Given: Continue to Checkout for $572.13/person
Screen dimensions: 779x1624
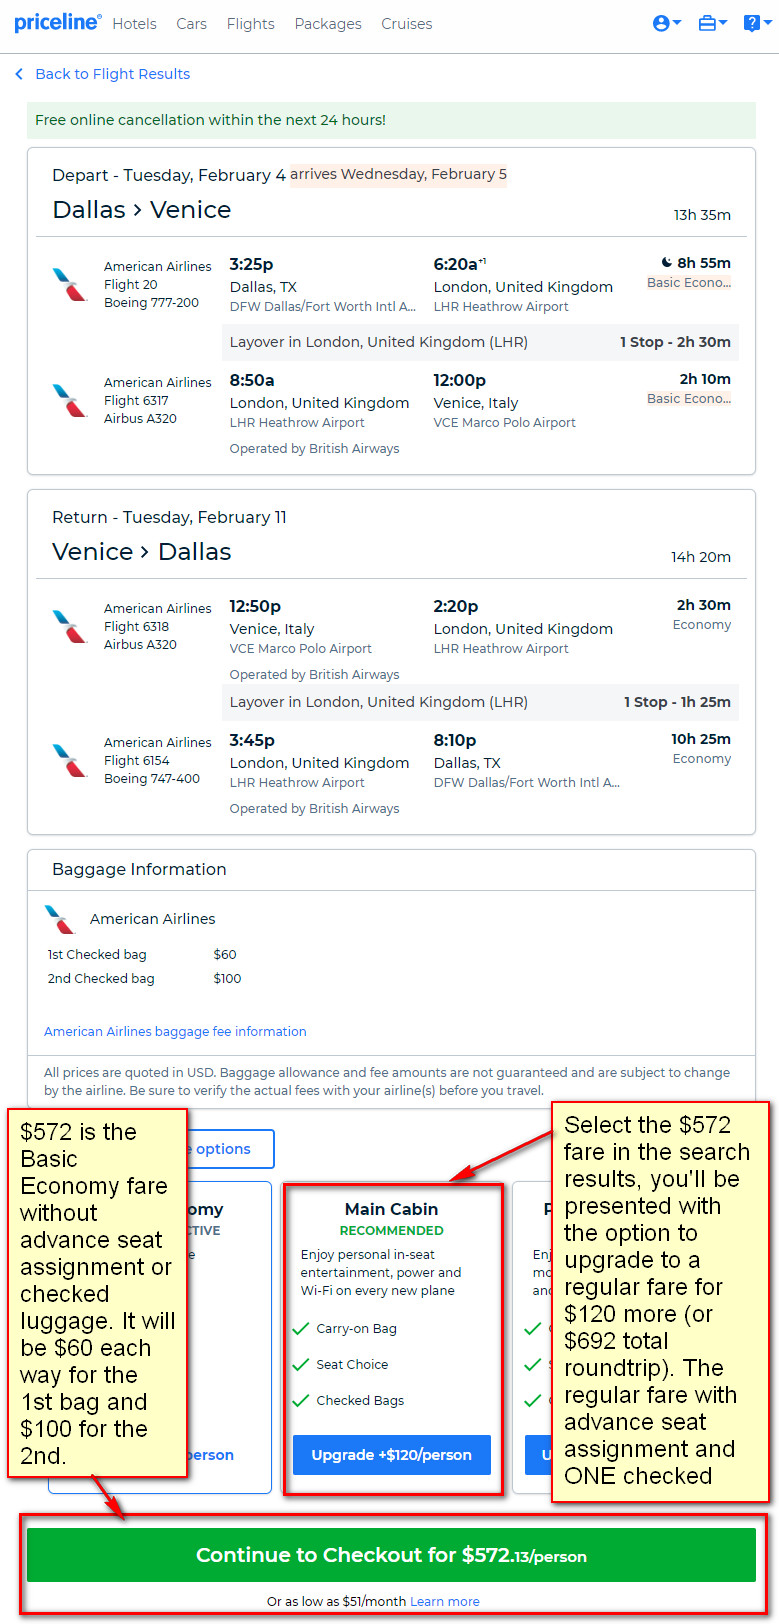Looking at the screenshot, I should click(x=391, y=1555).
